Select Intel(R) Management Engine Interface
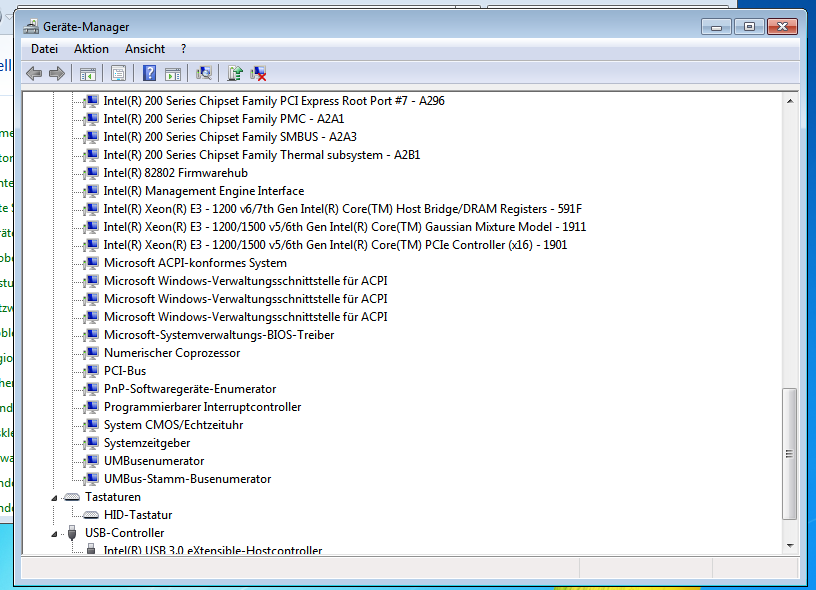The height and width of the screenshot is (590, 816). [x=203, y=190]
